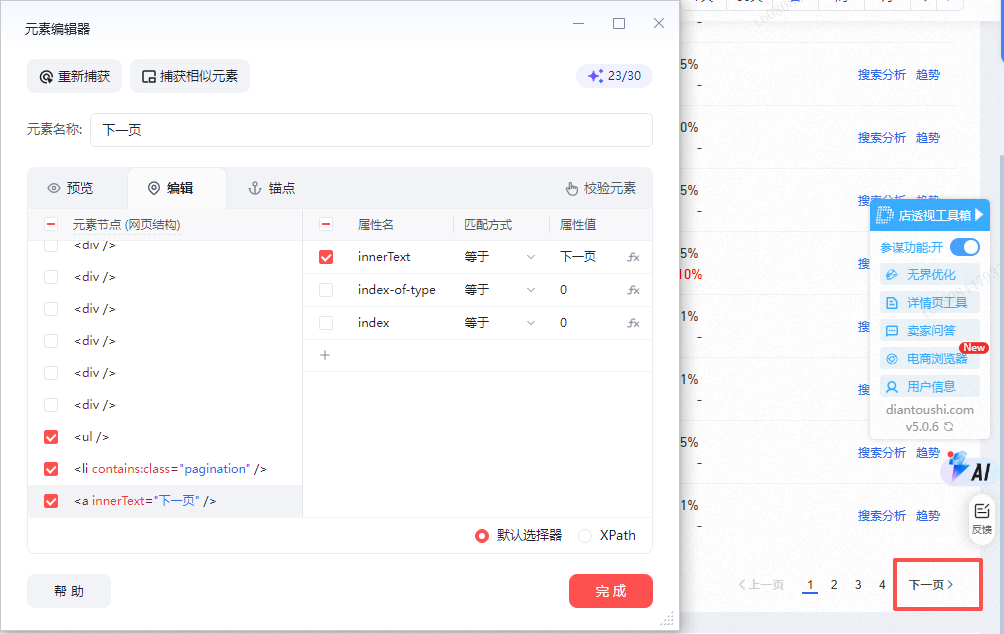
Task: Edit the 元素名称 input field
Action: coord(371,130)
